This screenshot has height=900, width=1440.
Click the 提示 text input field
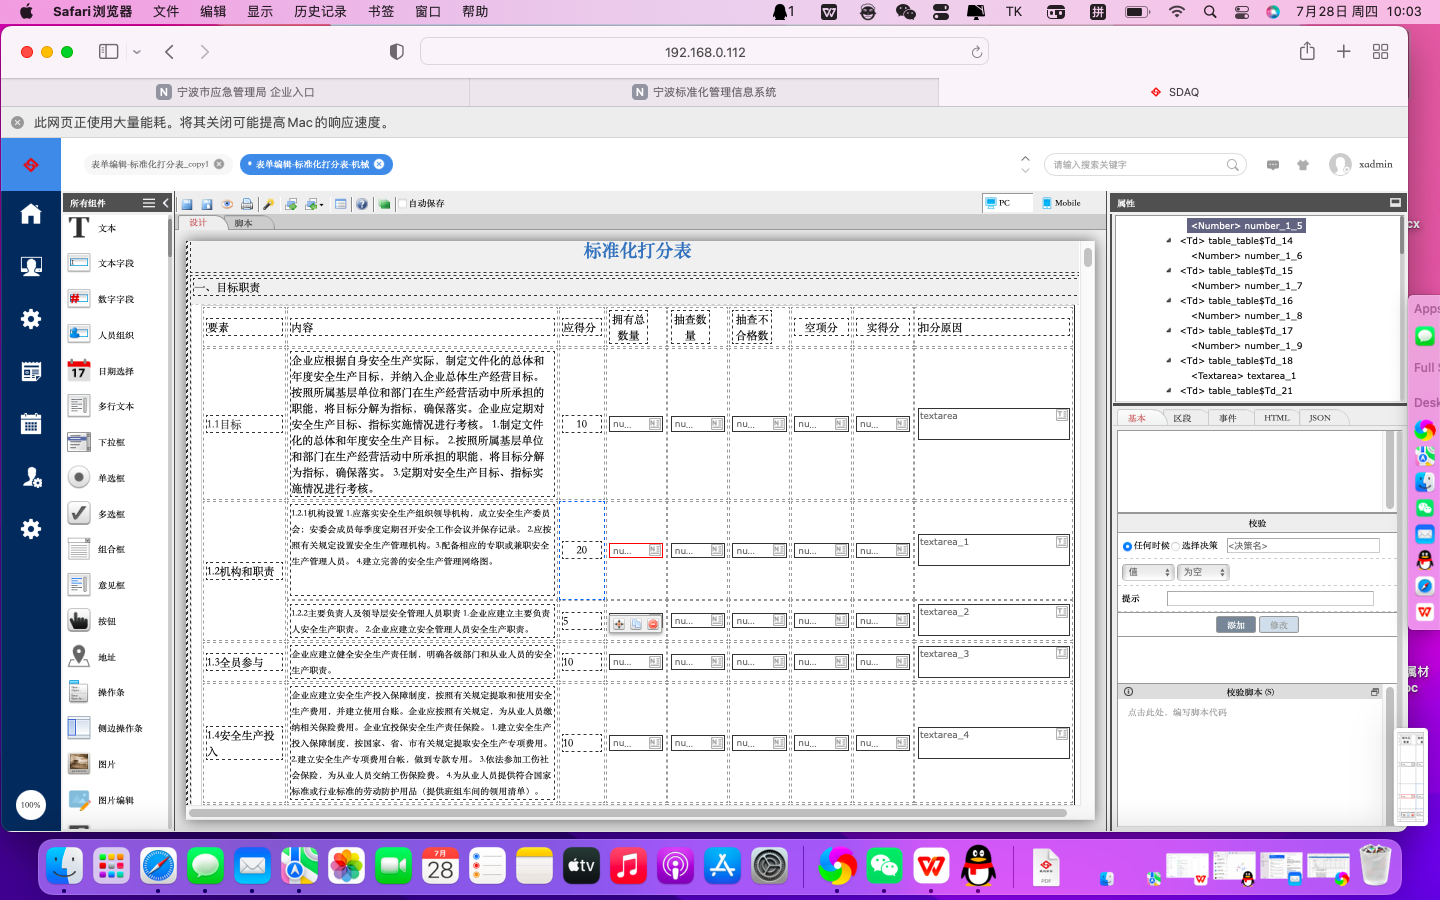pyautogui.click(x=1270, y=599)
